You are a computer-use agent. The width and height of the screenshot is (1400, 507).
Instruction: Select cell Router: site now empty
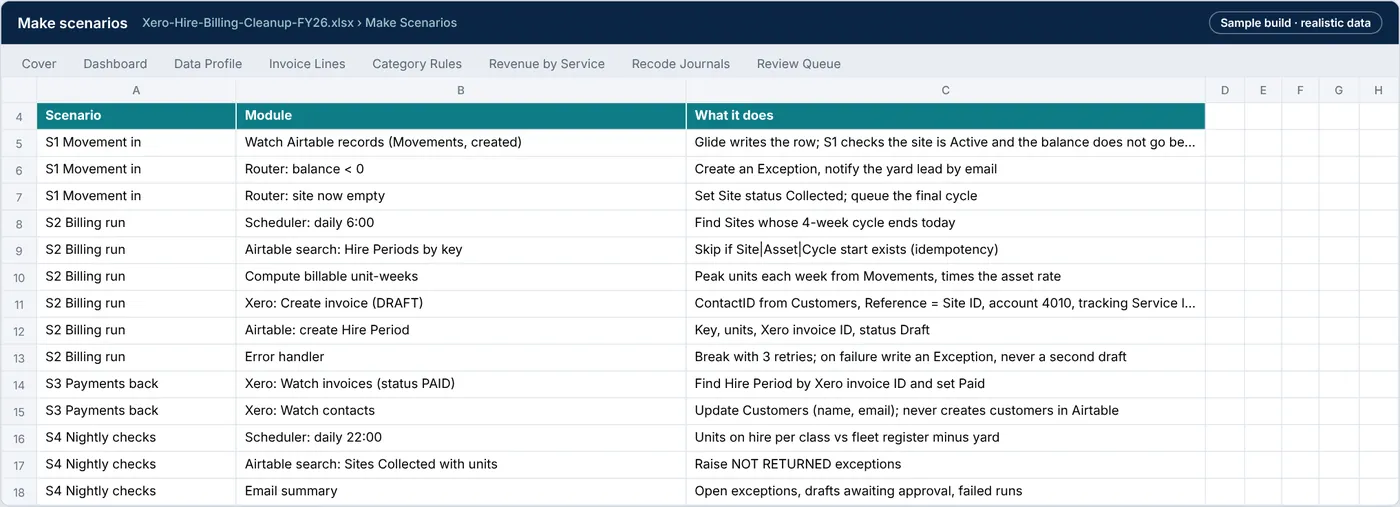[x=461, y=196]
